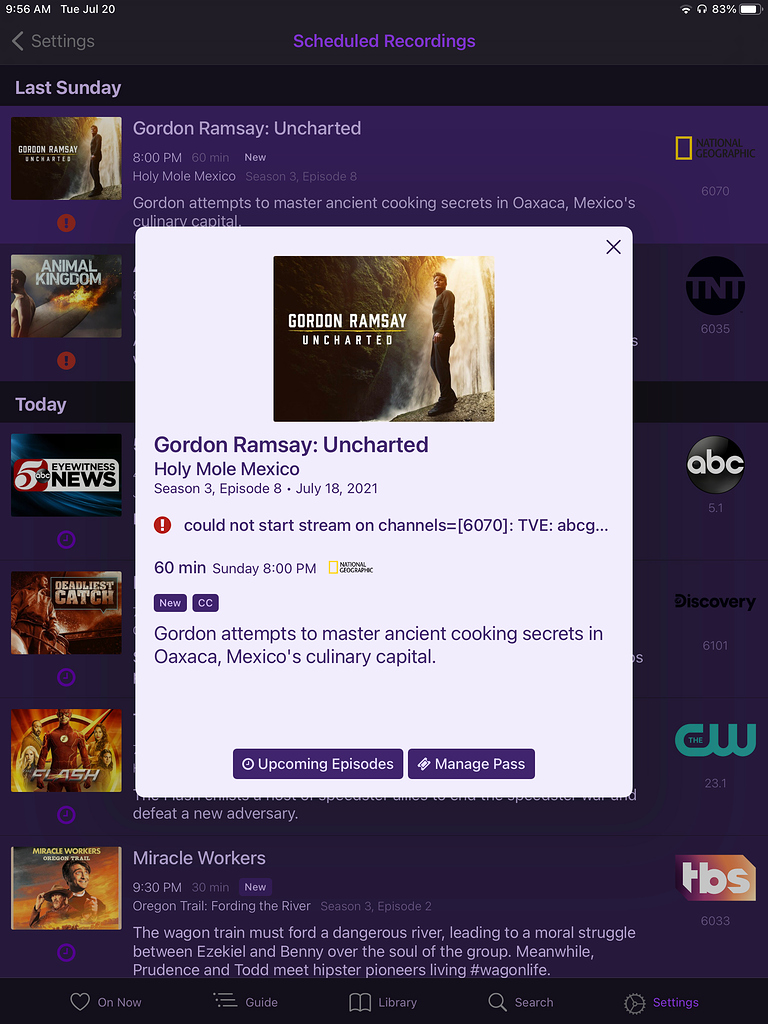This screenshot has width=768, height=1024.
Task: Click the headphones icon in status bar
Action: click(702, 9)
